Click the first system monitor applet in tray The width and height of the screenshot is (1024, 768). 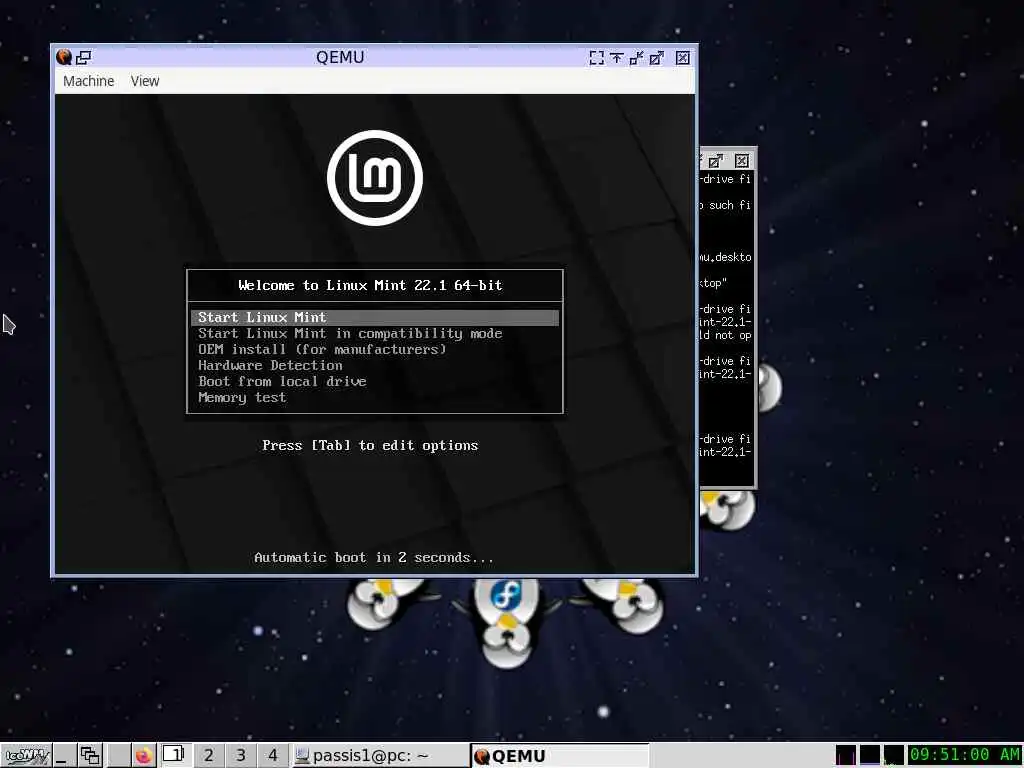[x=846, y=756]
